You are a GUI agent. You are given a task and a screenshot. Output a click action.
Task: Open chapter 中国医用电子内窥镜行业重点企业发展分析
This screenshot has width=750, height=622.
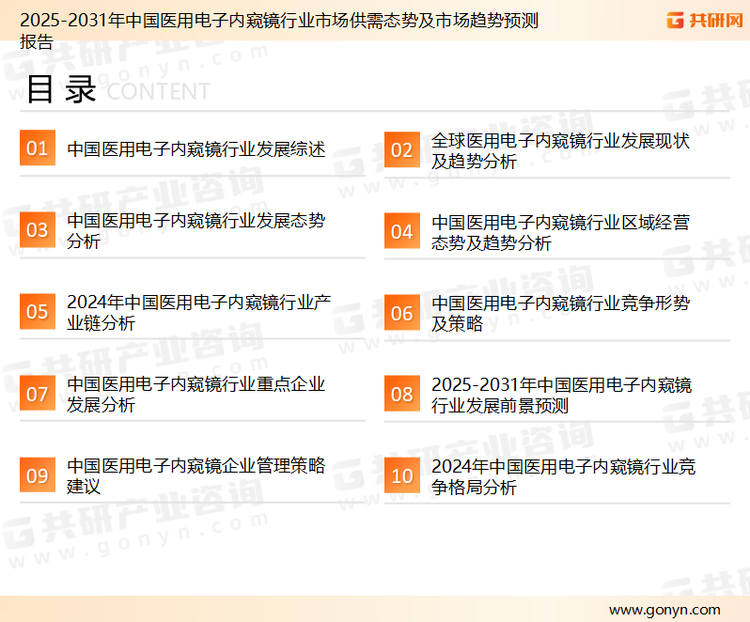(196, 394)
